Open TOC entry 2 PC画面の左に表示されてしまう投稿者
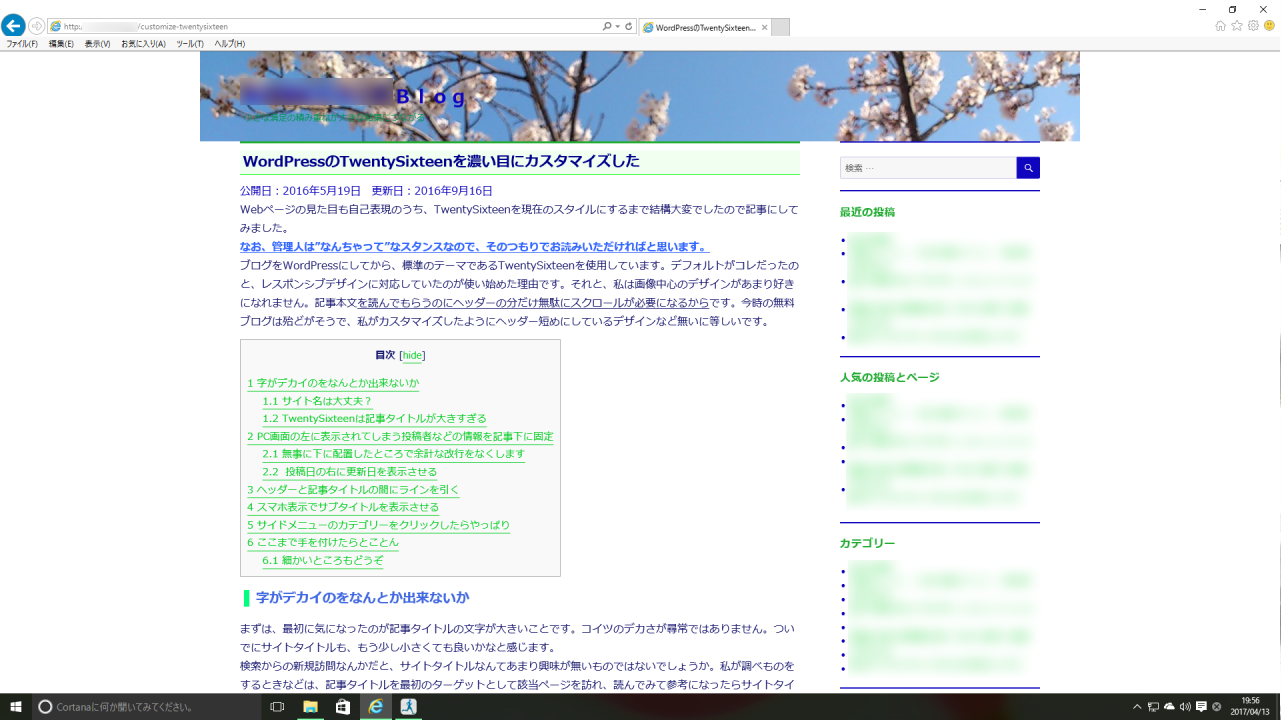1281x720 pixels. (400, 436)
